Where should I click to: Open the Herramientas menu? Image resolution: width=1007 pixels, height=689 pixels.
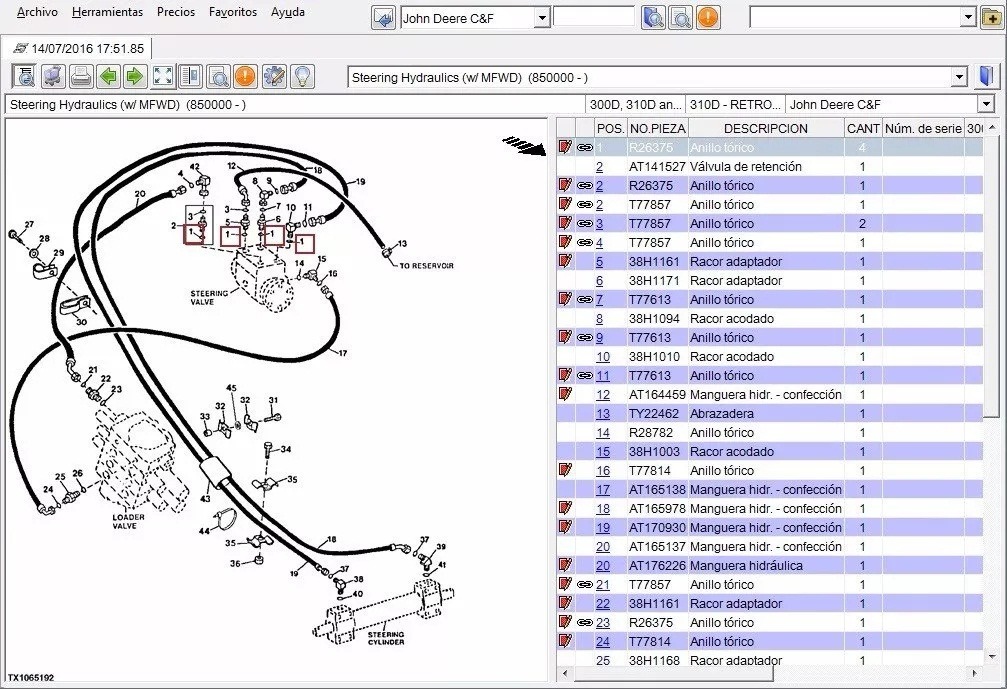pos(107,12)
